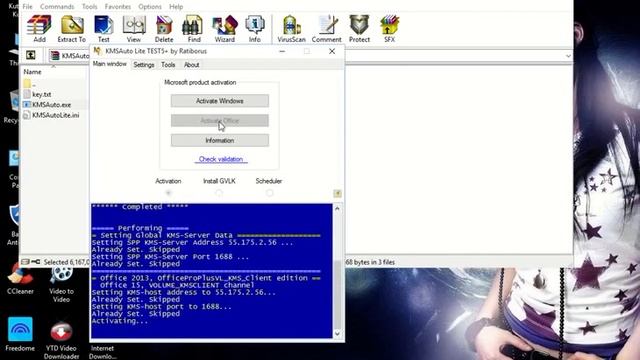Click the Add icon in WinRAR toolbar

coord(39,29)
